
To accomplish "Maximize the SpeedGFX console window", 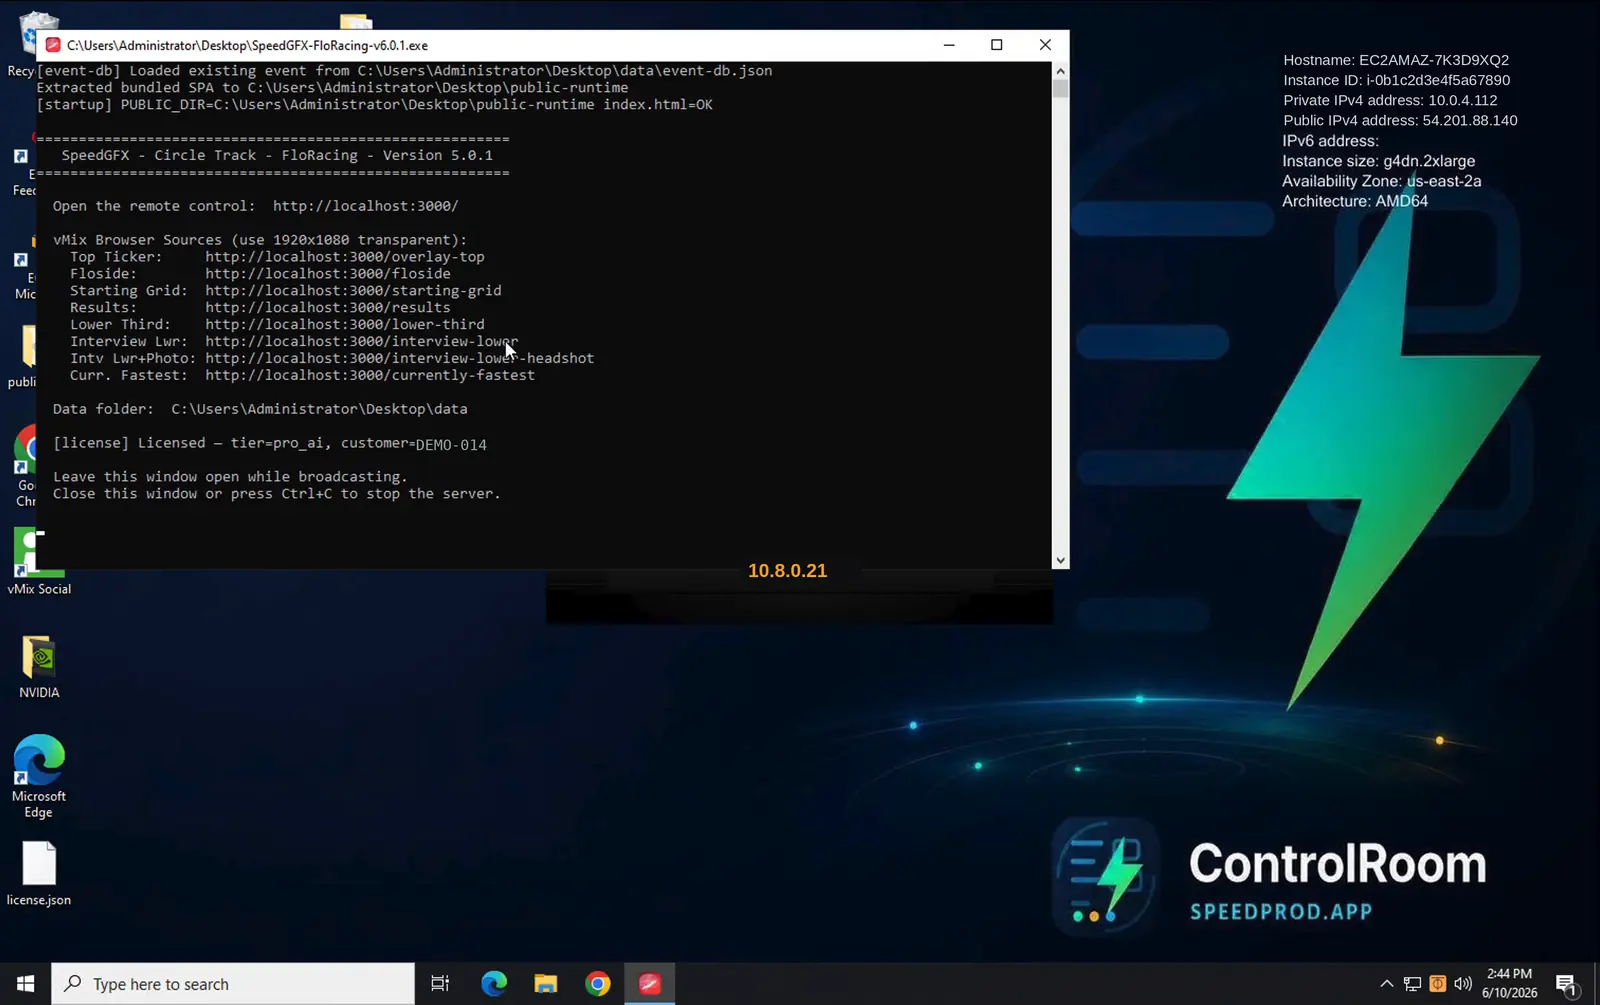I will pyautogui.click(x=997, y=45).
